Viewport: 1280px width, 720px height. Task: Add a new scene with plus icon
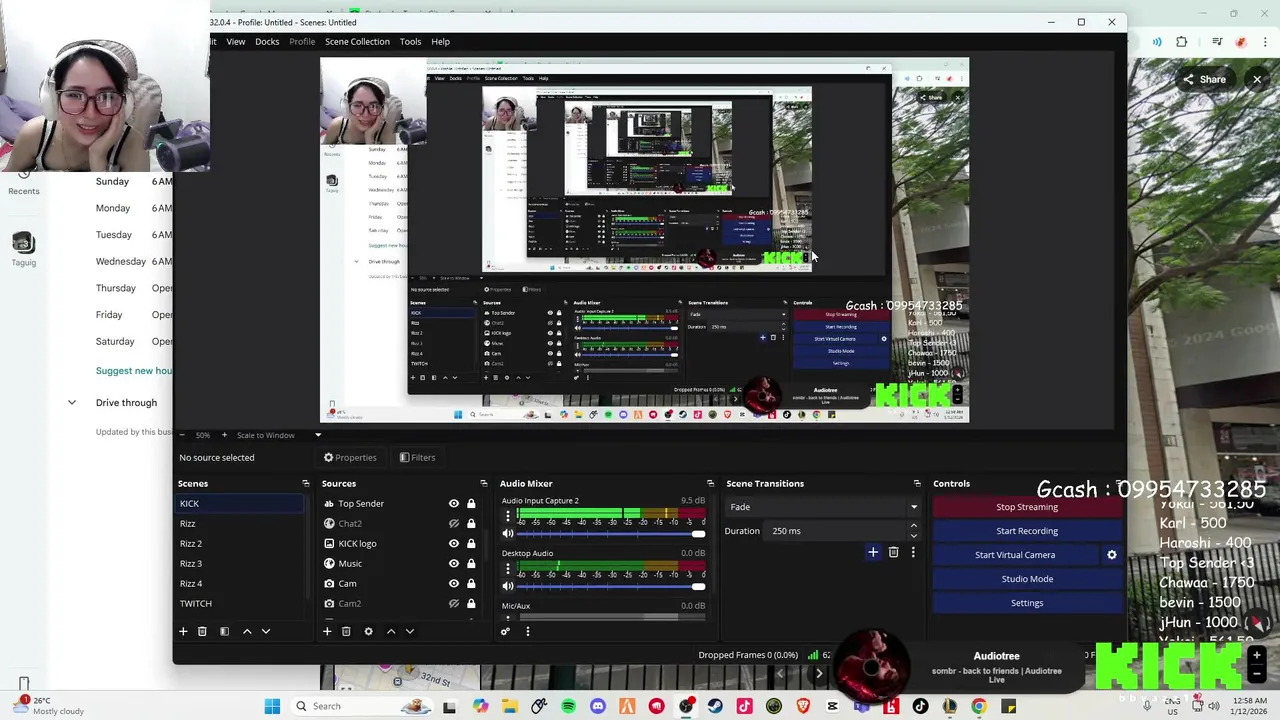pyautogui.click(x=183, y=631)
